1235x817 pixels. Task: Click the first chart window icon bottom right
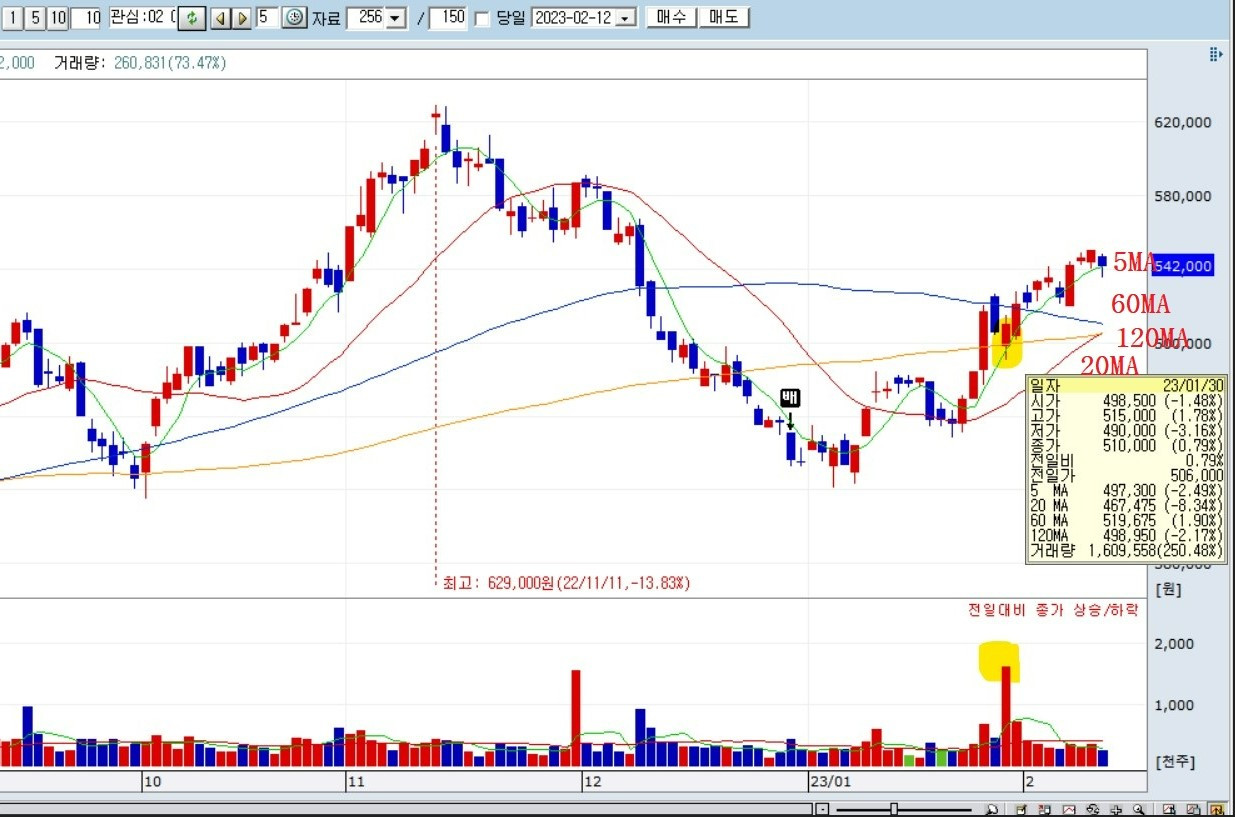[x=1169, y=809]
